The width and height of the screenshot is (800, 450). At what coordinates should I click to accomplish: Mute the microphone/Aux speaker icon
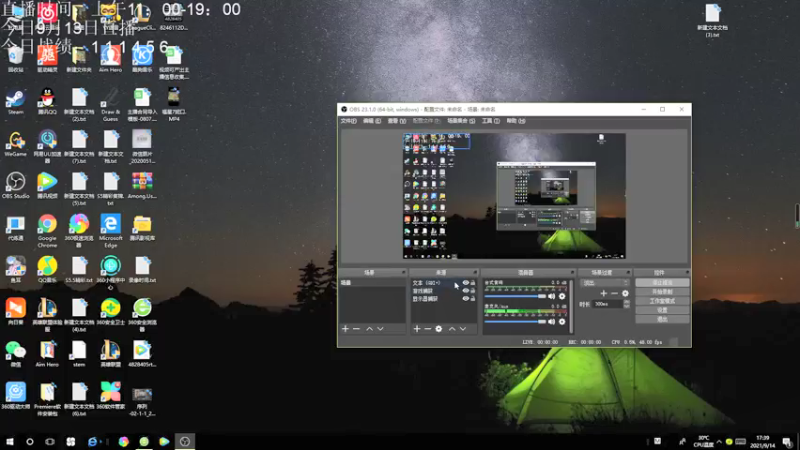pyautogui.click(x=552, y=322)
